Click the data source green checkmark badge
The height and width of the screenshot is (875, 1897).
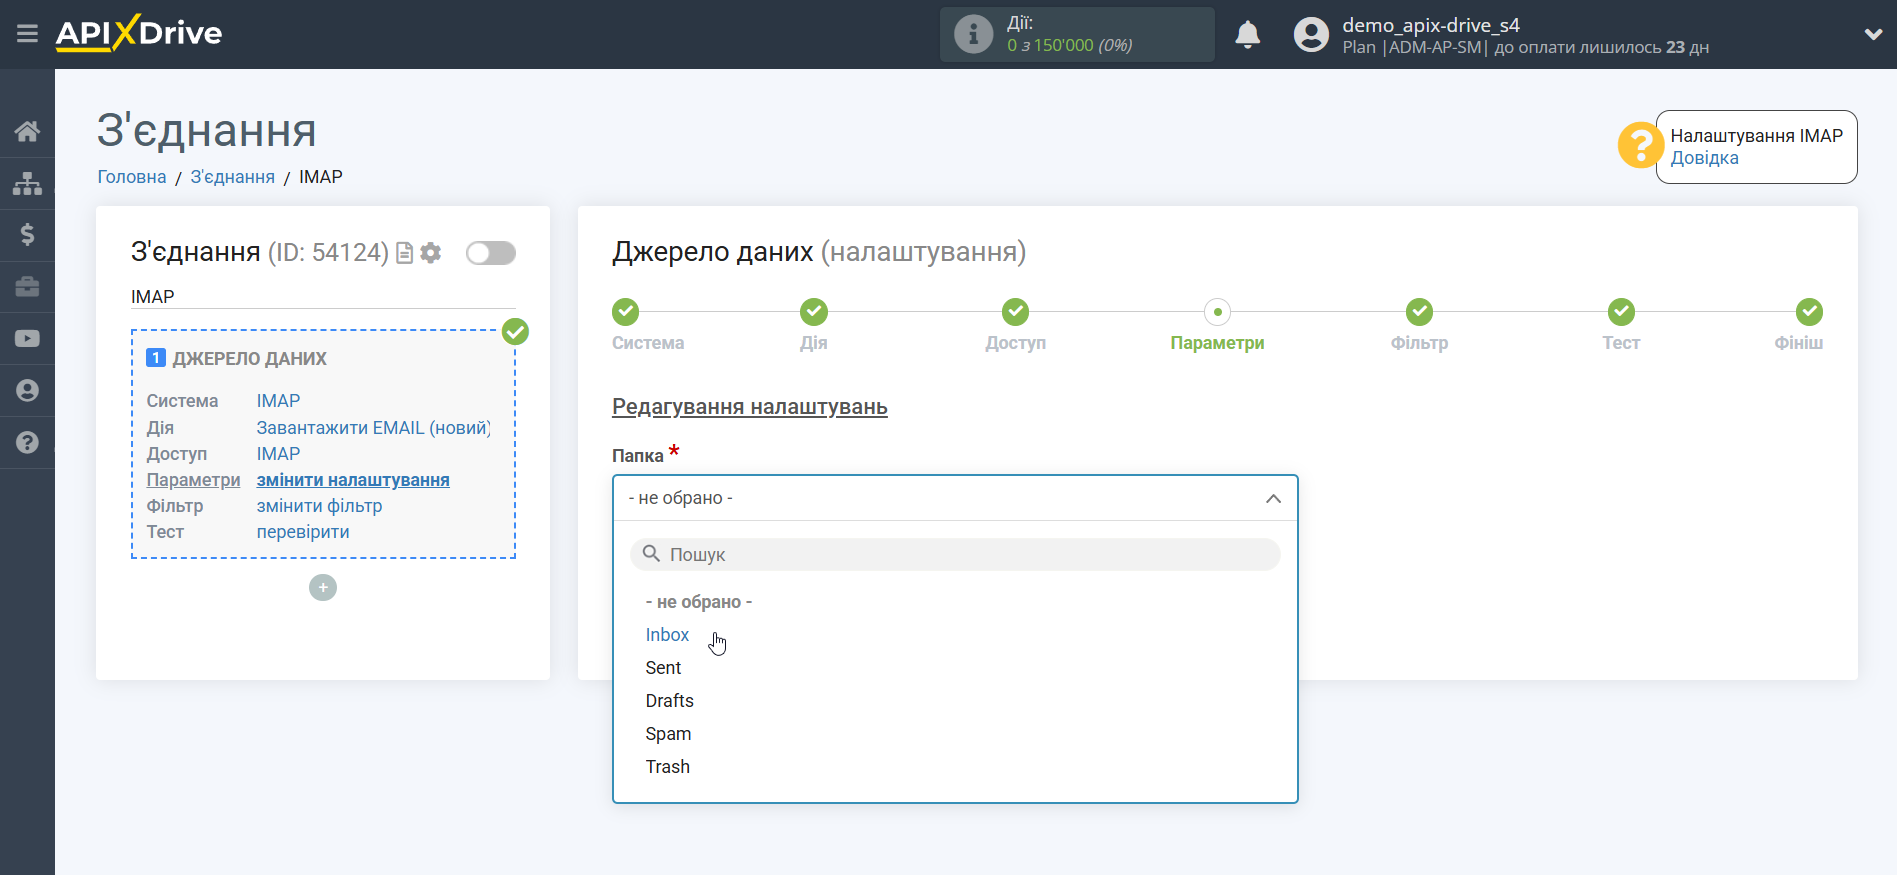515,331
